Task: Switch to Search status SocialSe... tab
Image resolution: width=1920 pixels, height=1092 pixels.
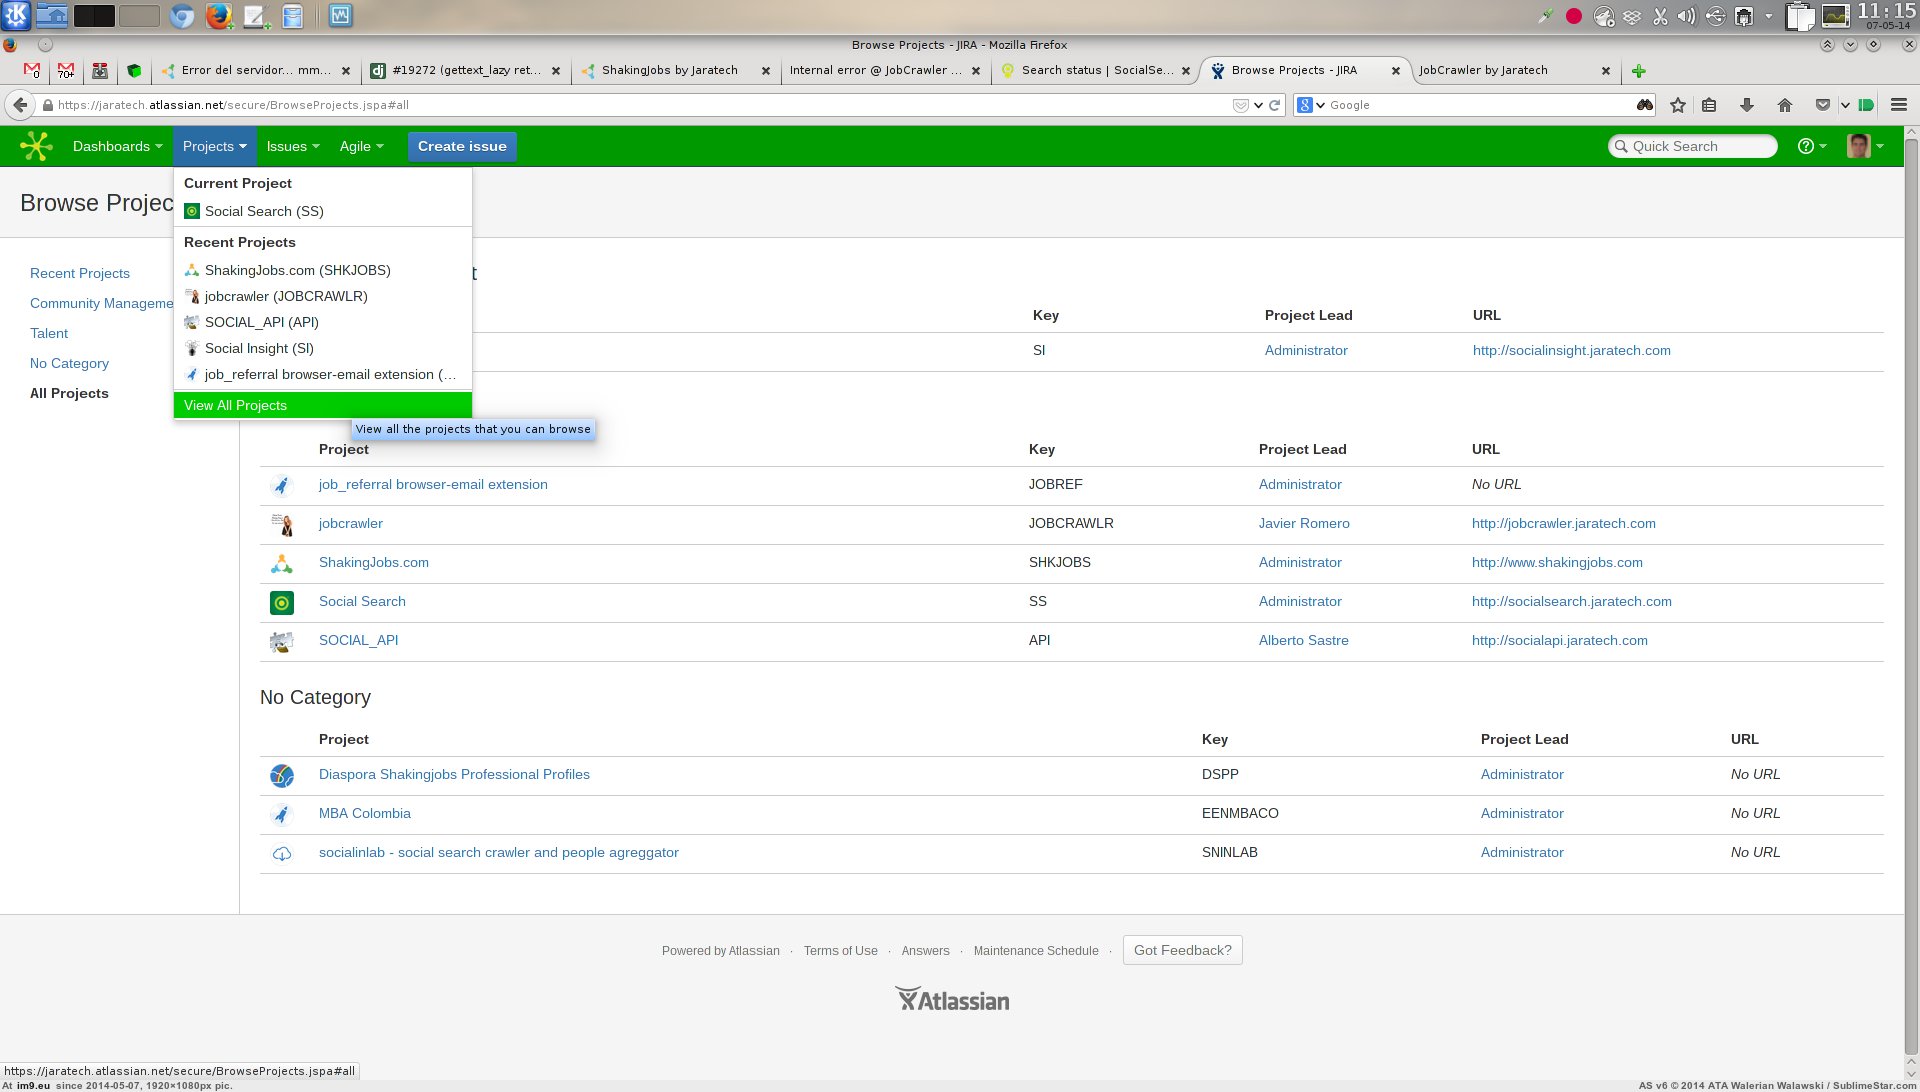Action: click(x=1097, y=70)
